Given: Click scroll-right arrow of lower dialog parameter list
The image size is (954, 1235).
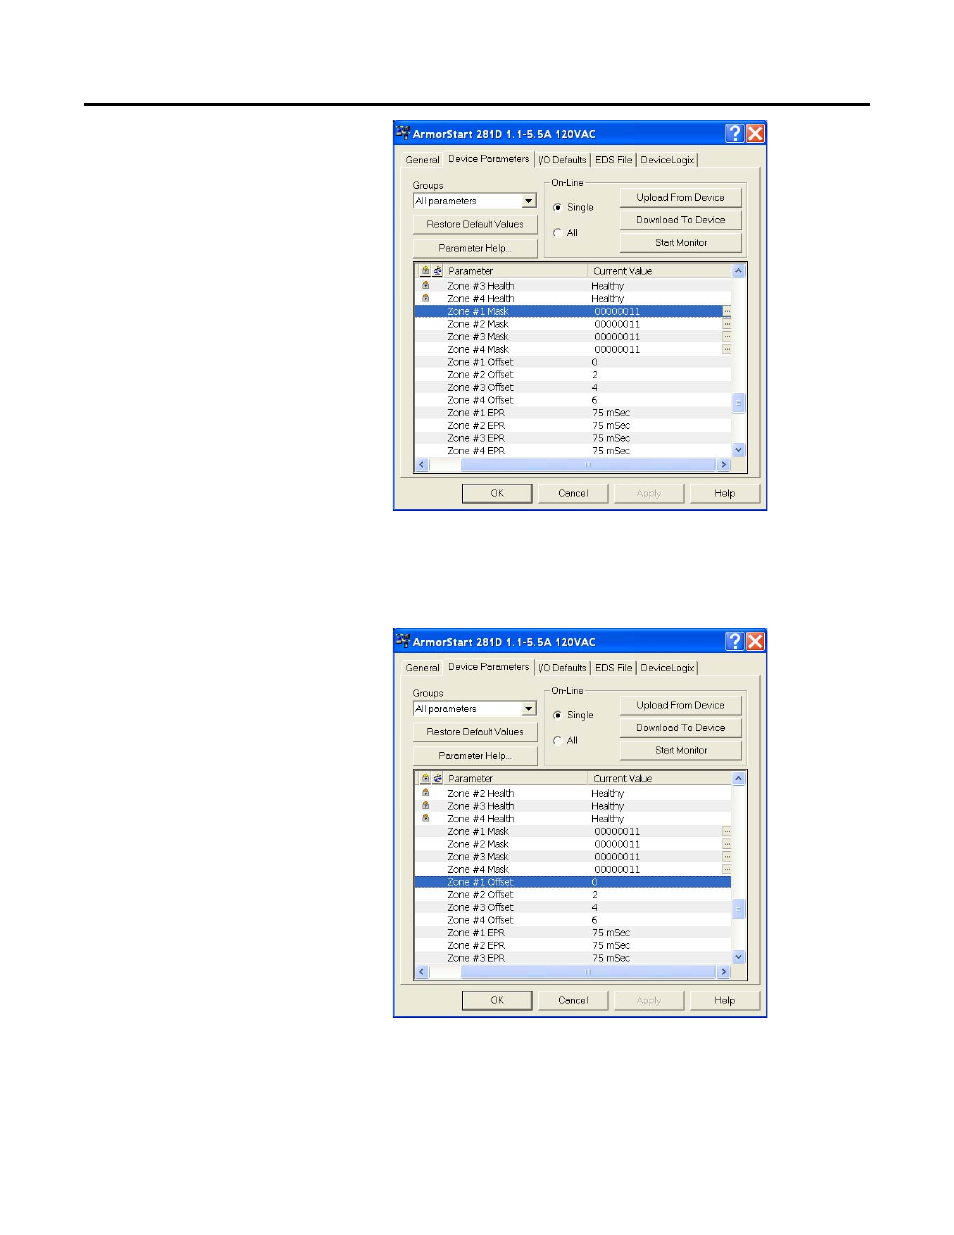Looking at the screenshot, I should [x=724, y=972].
